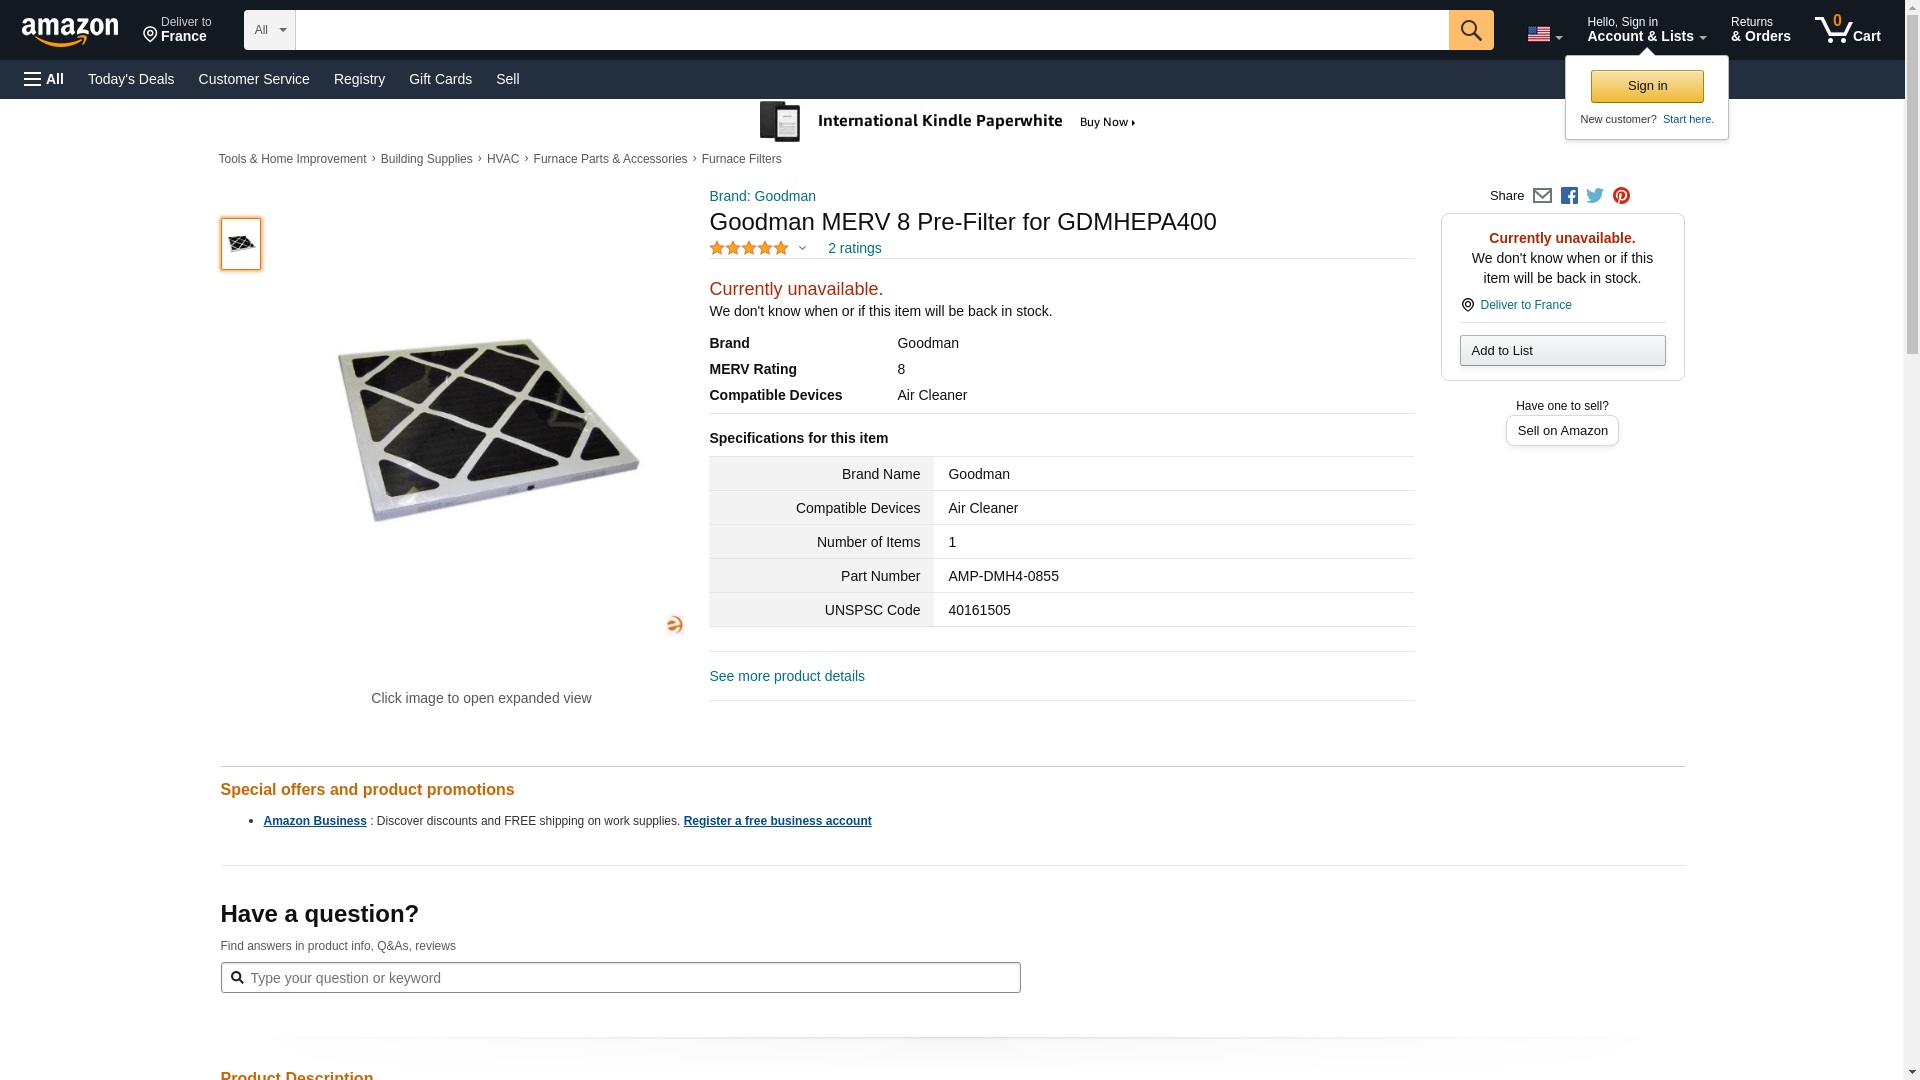1920x1080 pixels.
Task: Open See more product details link
Action: [x=787, y=676]
